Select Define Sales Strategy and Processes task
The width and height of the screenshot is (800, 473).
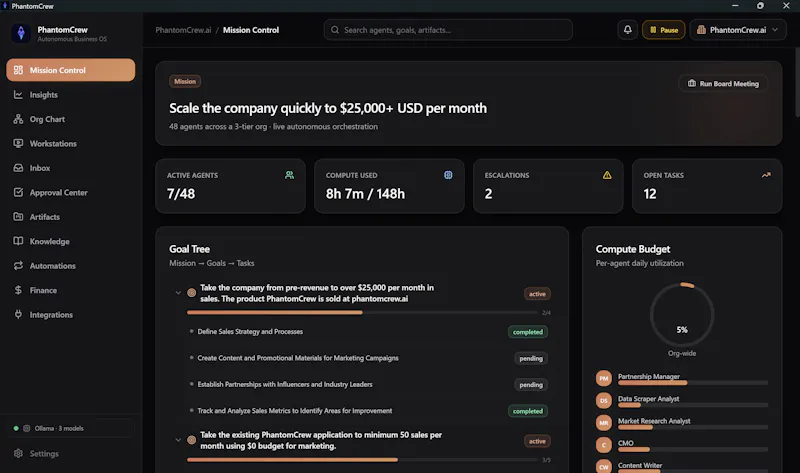250,332
